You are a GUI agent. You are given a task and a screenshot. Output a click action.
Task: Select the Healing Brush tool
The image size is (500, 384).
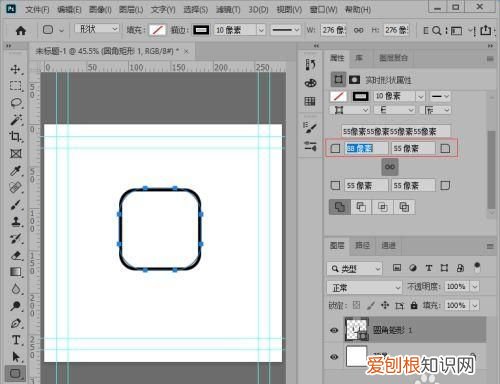coord(15,188)
